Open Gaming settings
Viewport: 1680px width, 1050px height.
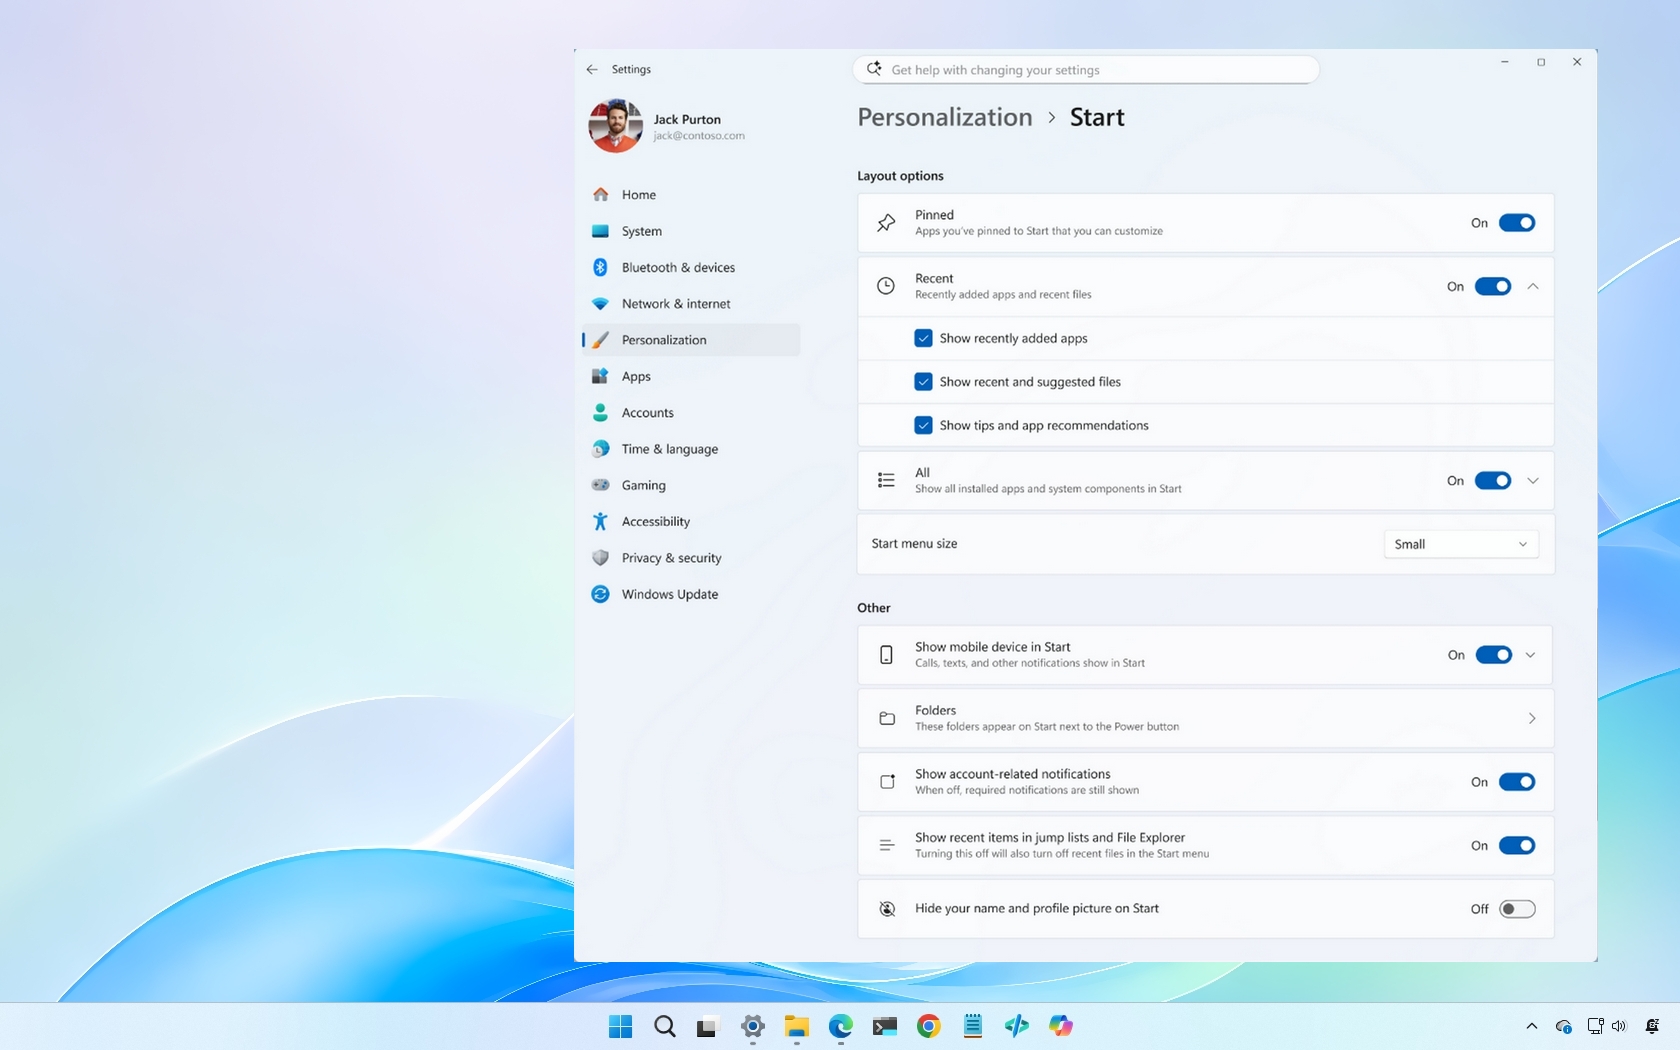(690, 485)
